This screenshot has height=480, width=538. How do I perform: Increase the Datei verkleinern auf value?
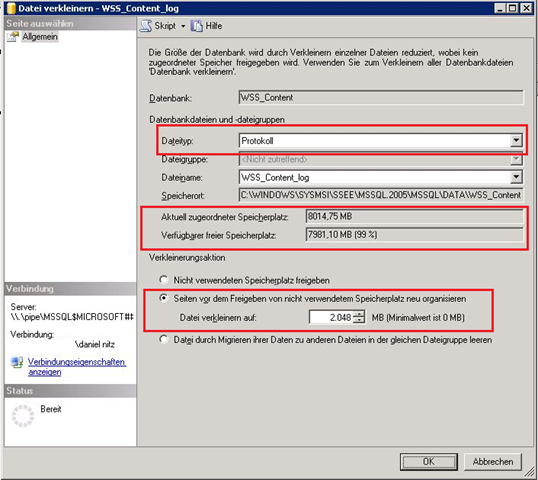[359, 314]
